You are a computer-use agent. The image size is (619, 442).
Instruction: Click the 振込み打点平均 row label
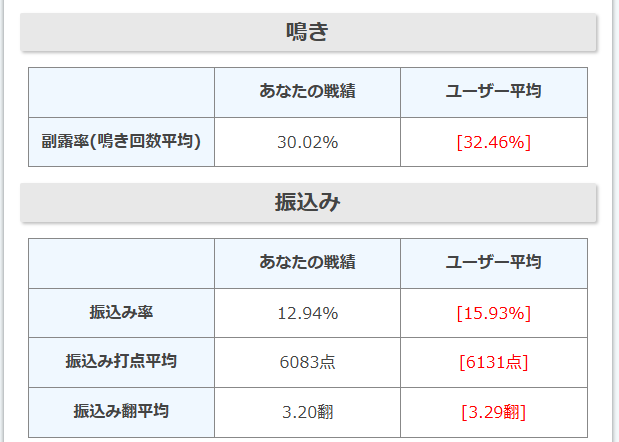pos(121,362)
